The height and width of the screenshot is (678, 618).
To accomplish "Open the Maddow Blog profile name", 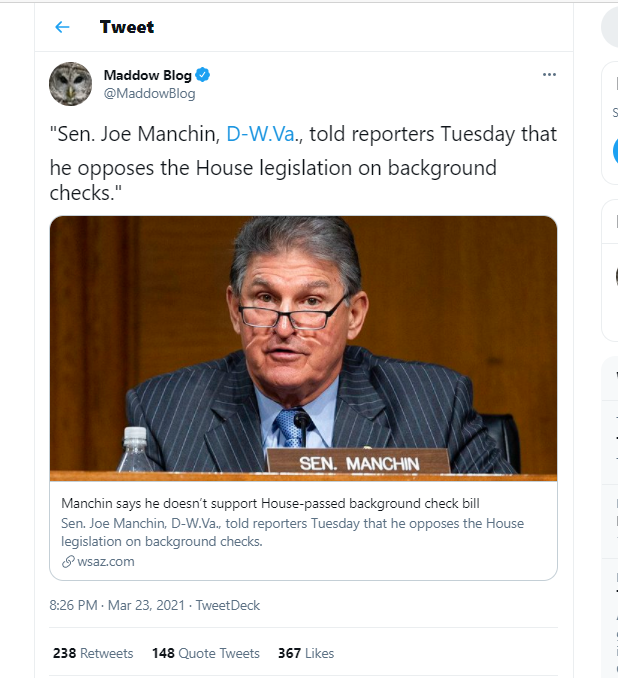I will [x=147, y=75].
